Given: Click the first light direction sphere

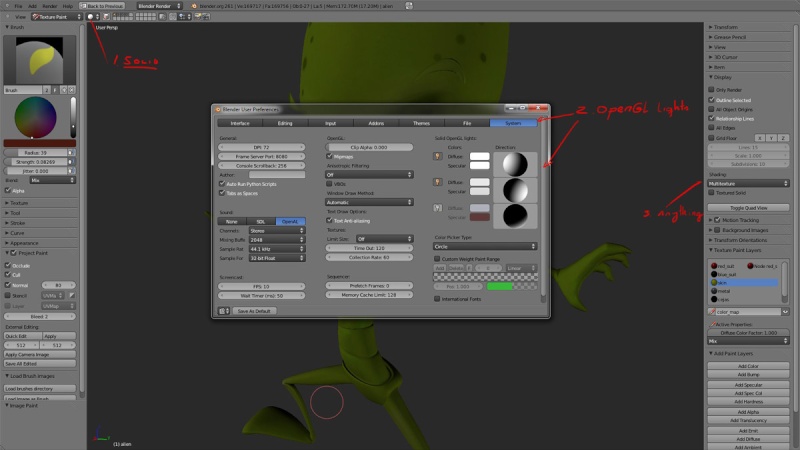Looking at the screenshot, I should 515,164.
